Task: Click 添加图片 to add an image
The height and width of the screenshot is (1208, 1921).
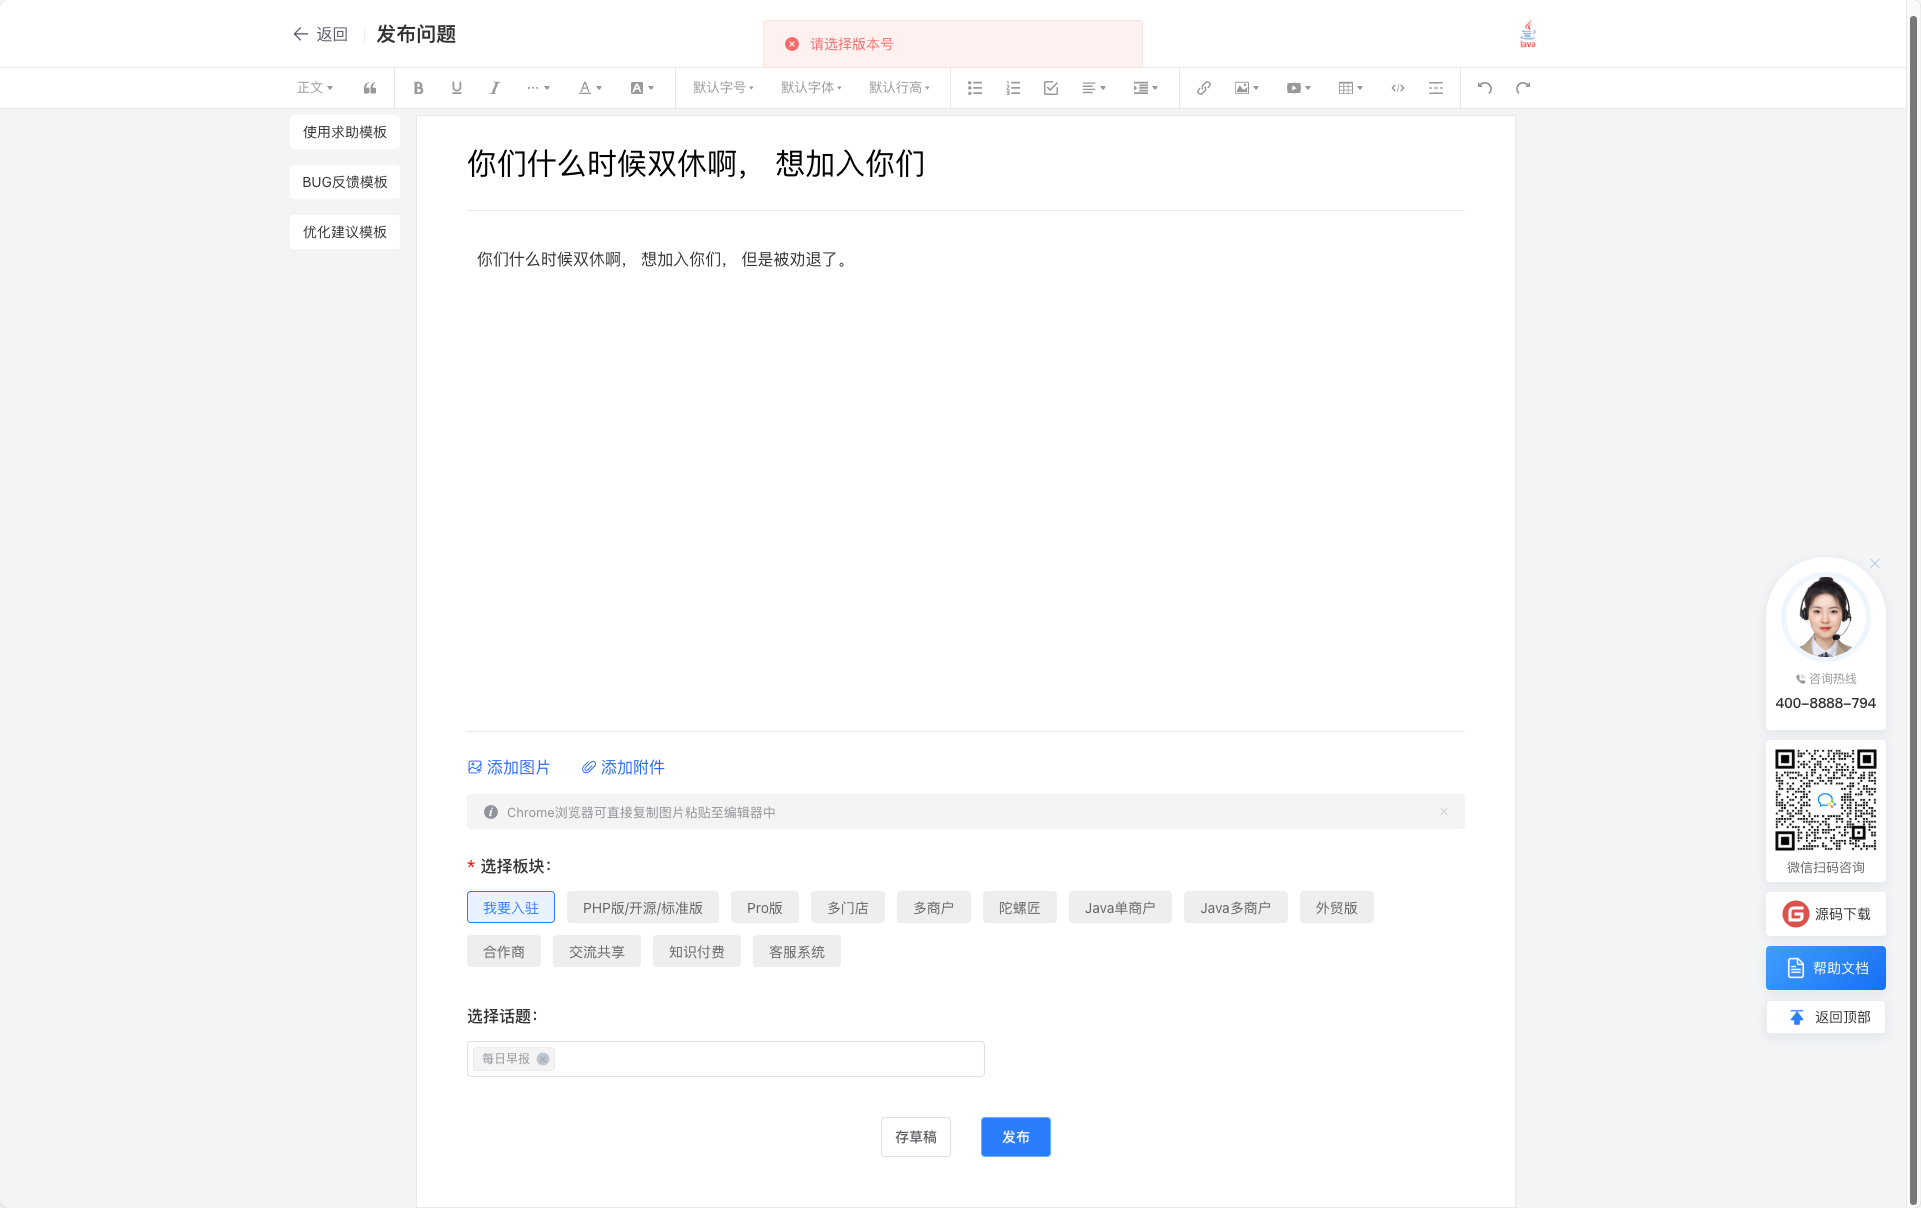Action: [x=509, y=768]
